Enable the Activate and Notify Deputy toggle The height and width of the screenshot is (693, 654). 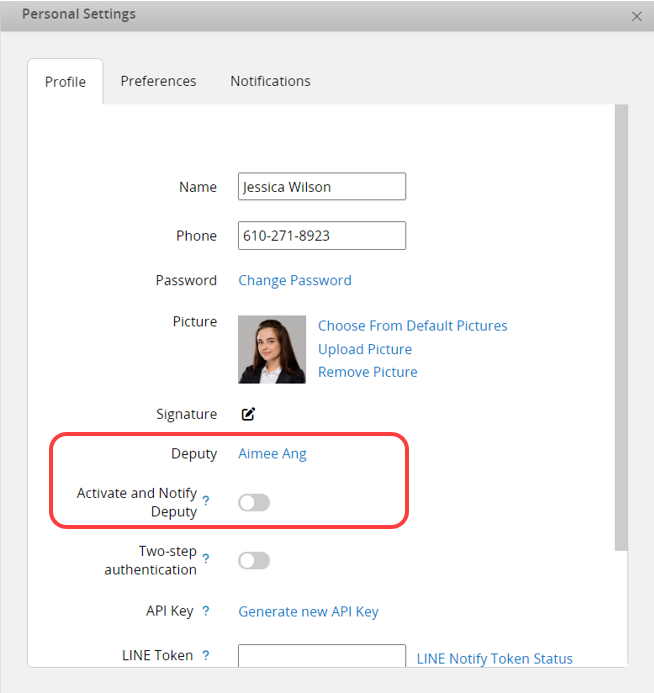254,502
